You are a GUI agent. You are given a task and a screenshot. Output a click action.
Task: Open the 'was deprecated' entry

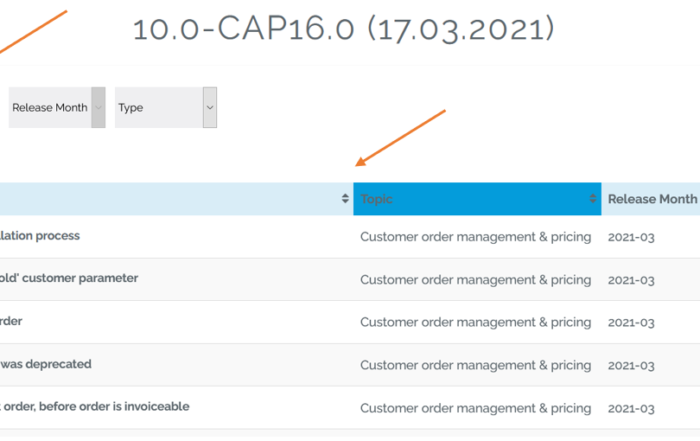(x=46, y=364)
